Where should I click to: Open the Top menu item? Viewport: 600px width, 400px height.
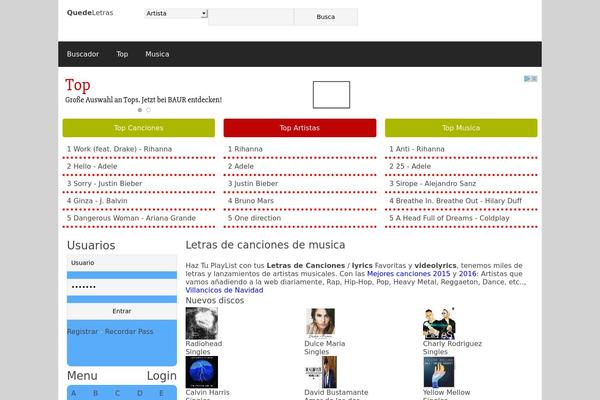(x=122, y=54)
